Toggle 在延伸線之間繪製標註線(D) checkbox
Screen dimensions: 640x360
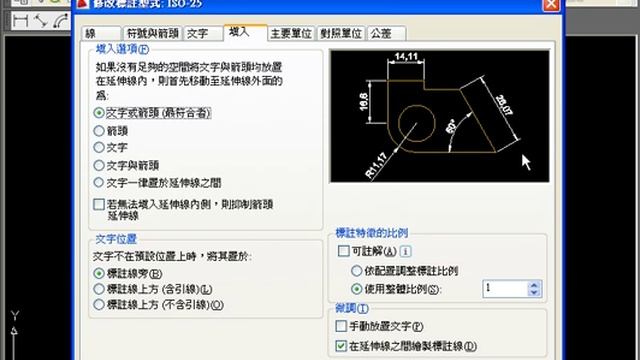tap(341, 346)
